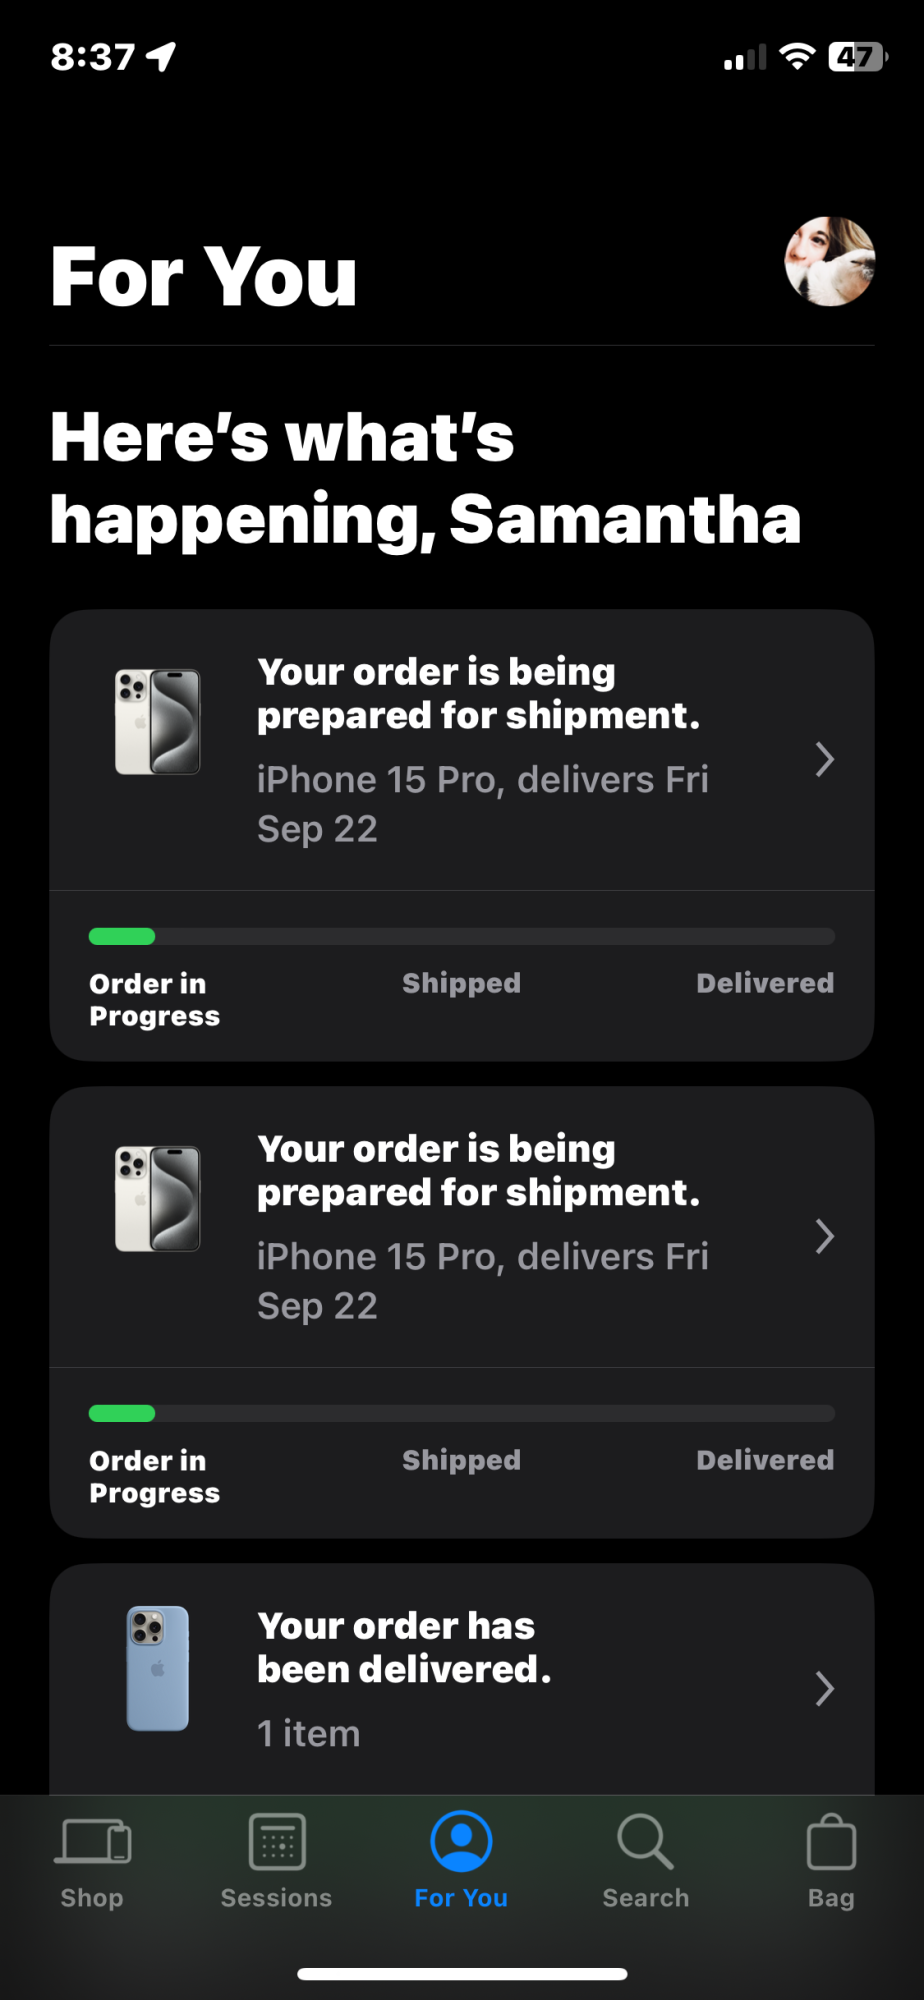Open the Search magnifier icon
The height and width of the screenshot is (2000, 924).
click(x=645, y=1841)
